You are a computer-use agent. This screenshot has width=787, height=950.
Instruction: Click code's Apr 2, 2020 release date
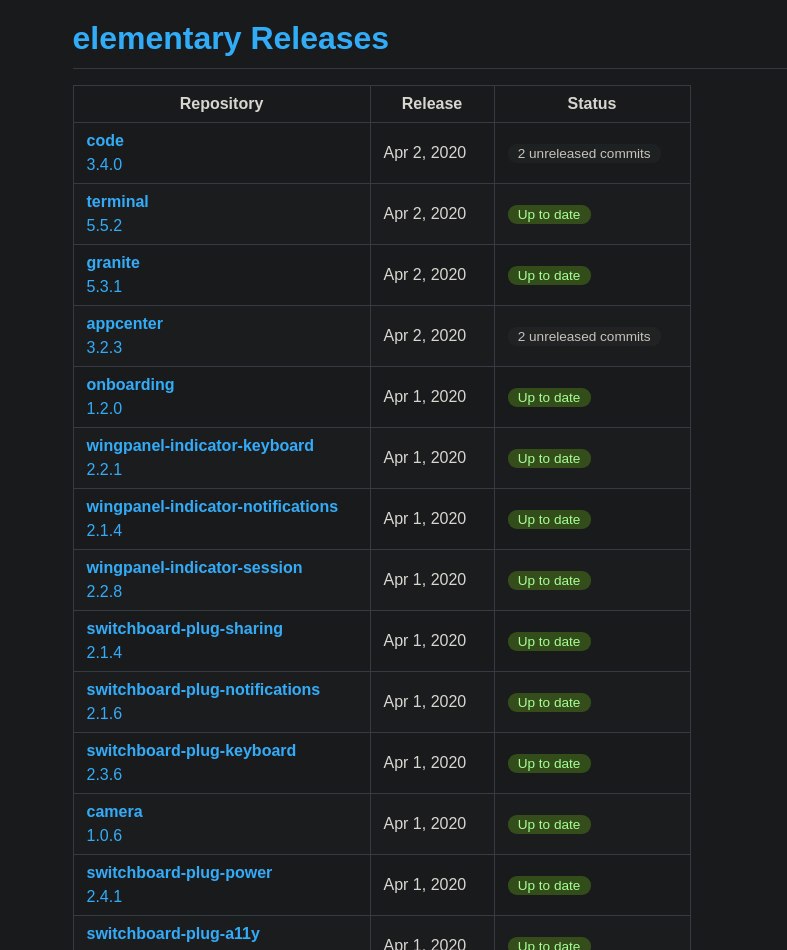[x=425, y=153]
